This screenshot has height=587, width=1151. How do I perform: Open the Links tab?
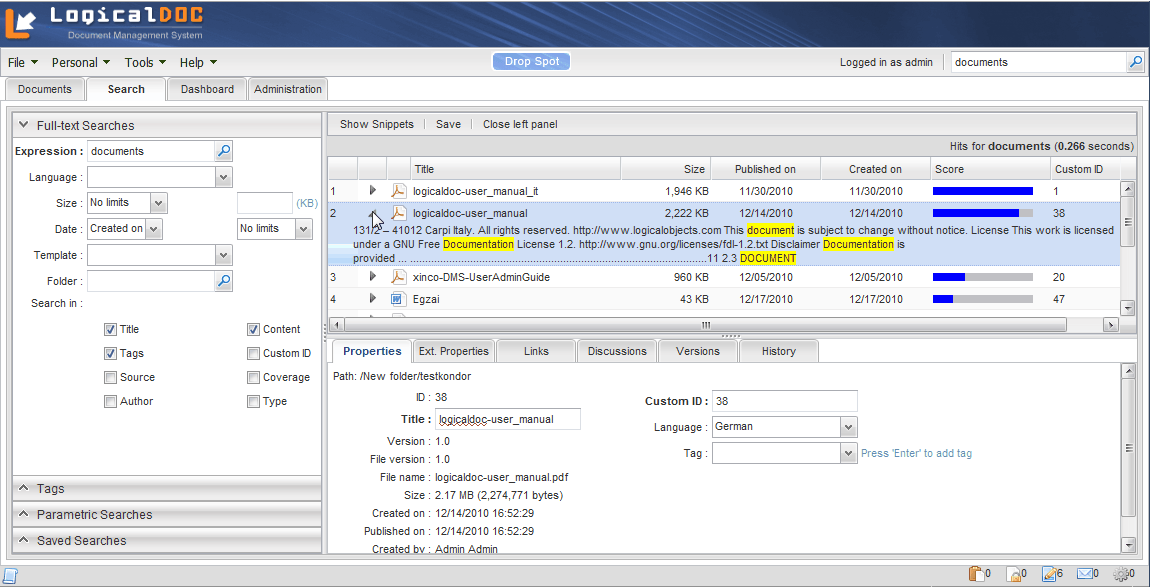536,351
